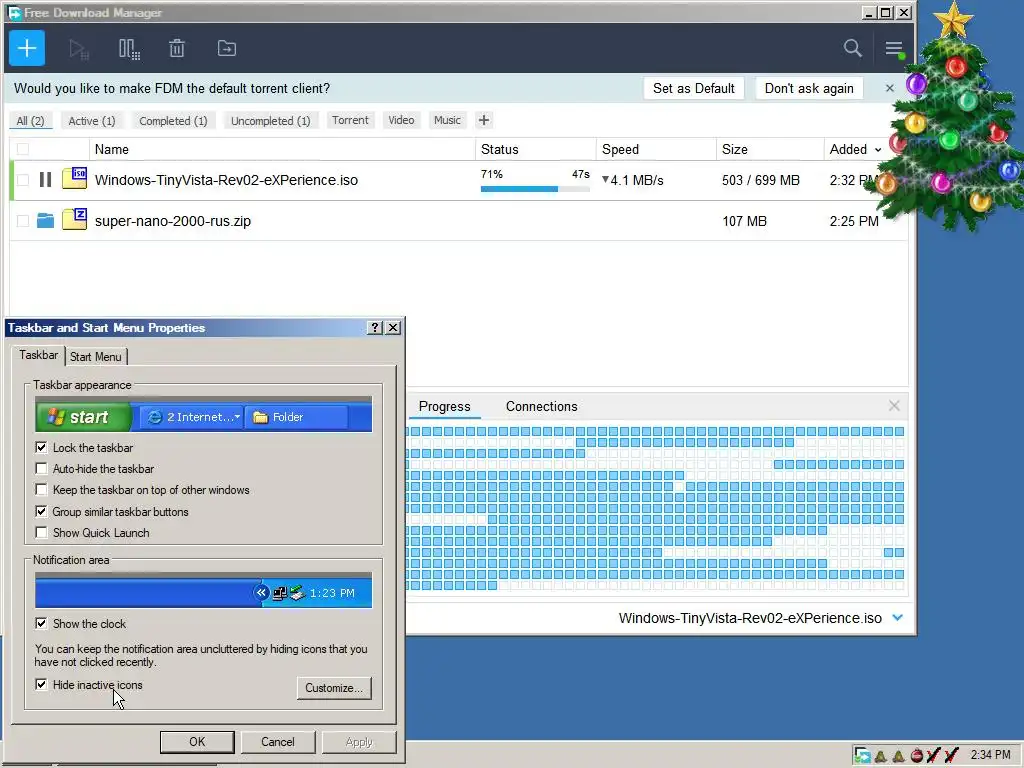The image size is (1024, 768).
Task: Click the start-all downloads toolbar icon
Action: click(x=78, y=49)
